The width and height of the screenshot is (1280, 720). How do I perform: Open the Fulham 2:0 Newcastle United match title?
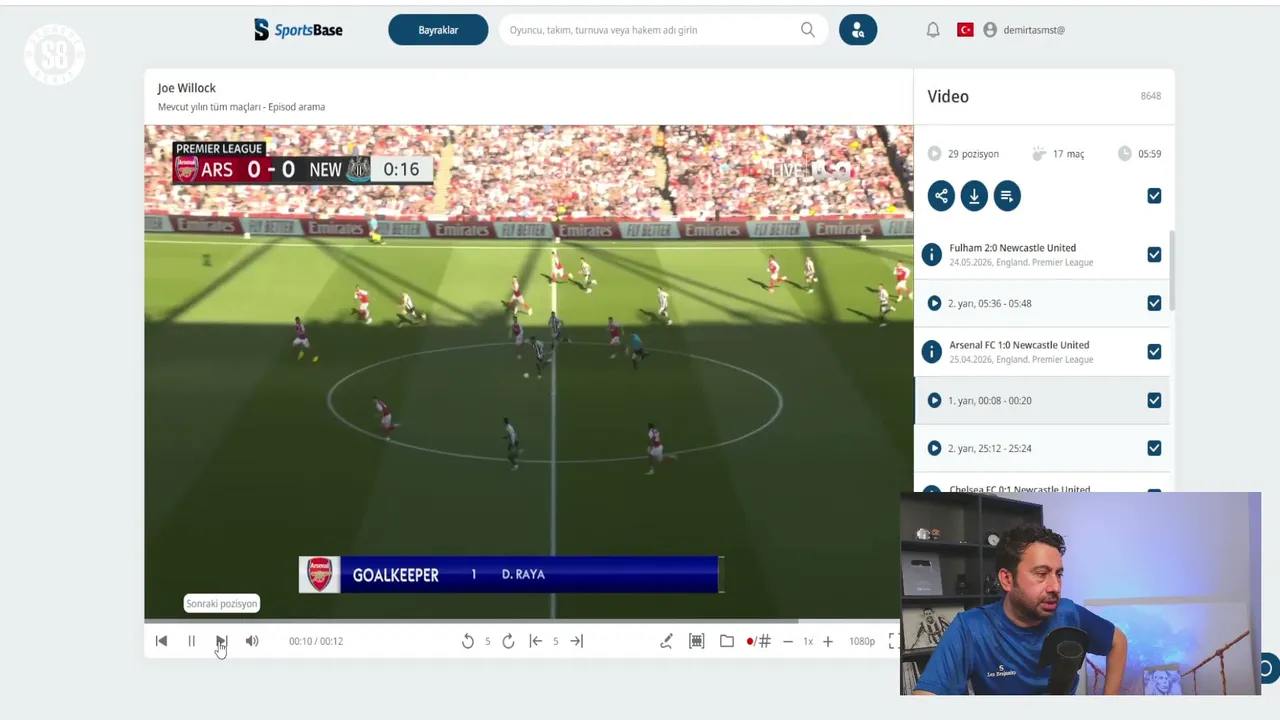coord(1012,248)
